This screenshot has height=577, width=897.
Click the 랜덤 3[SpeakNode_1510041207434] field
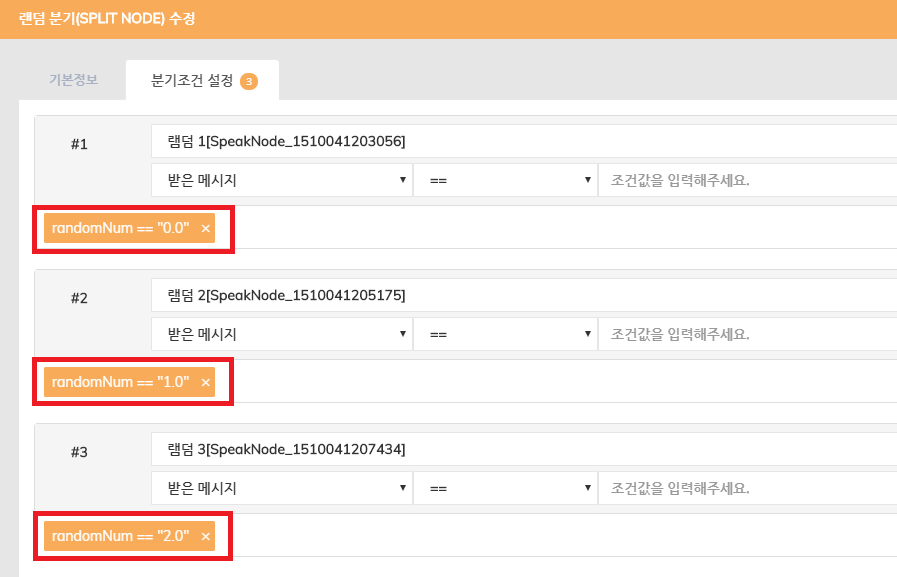[x=524, y=449]
